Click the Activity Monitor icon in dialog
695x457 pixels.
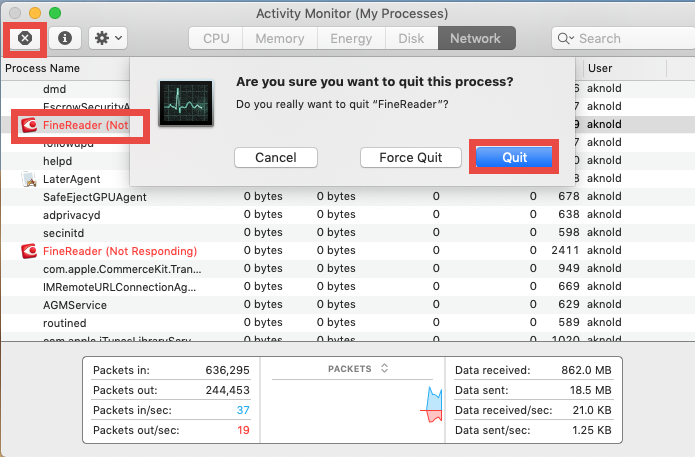186,103
